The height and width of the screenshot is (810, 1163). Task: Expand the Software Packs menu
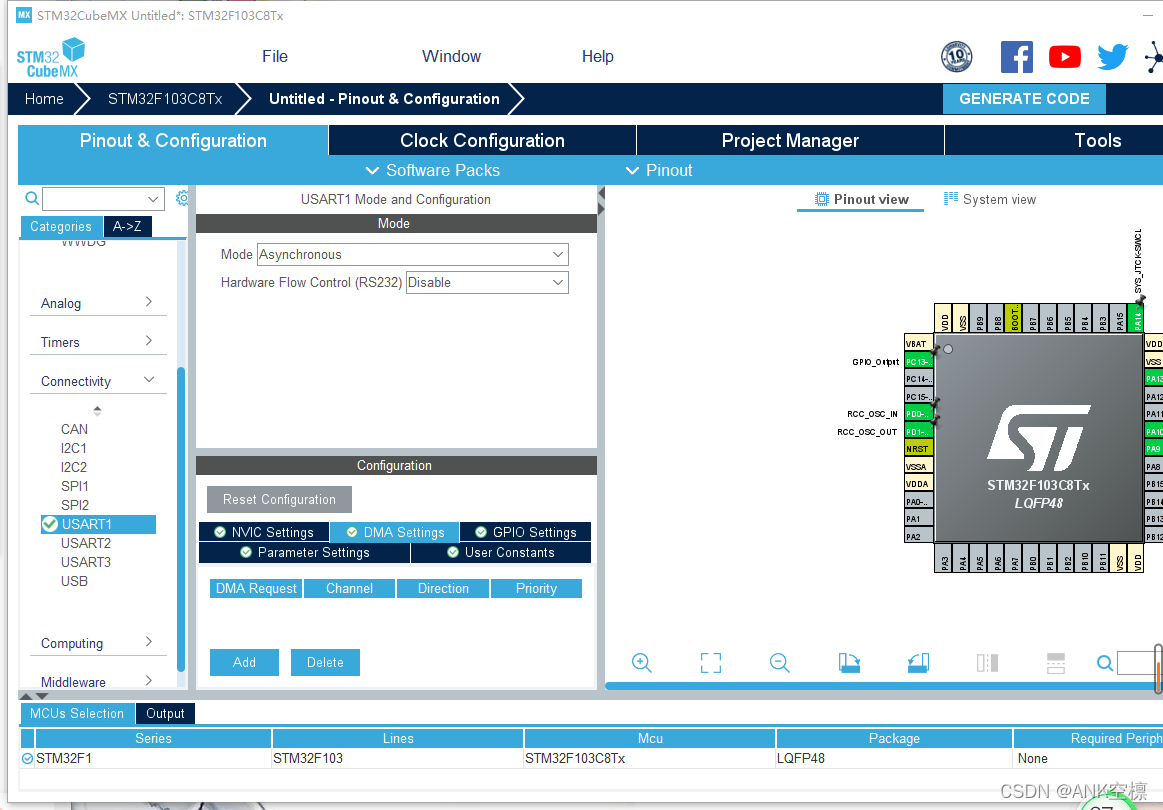click(432, 171)
